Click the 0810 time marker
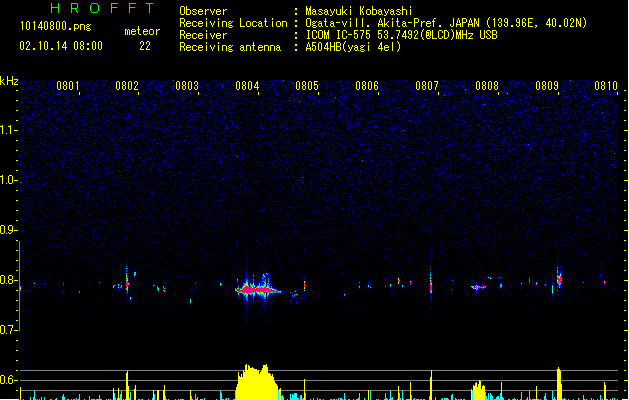 click(606, 86)
